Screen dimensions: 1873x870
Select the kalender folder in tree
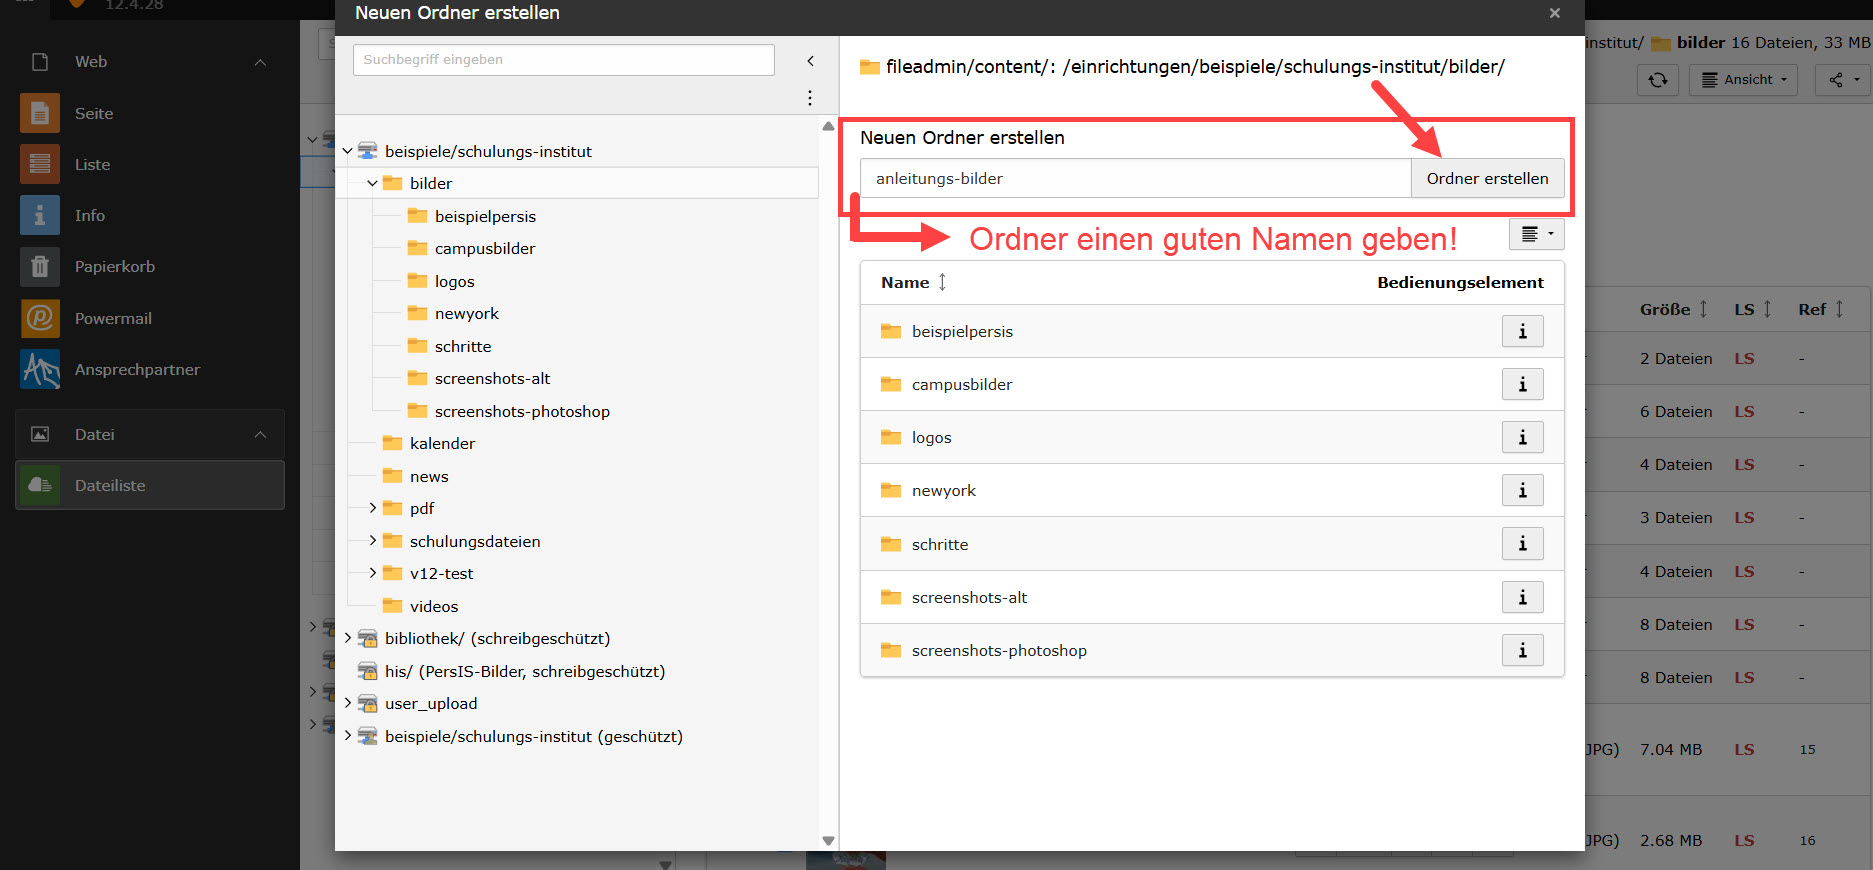pyautogui.click(x=442, y=444)
